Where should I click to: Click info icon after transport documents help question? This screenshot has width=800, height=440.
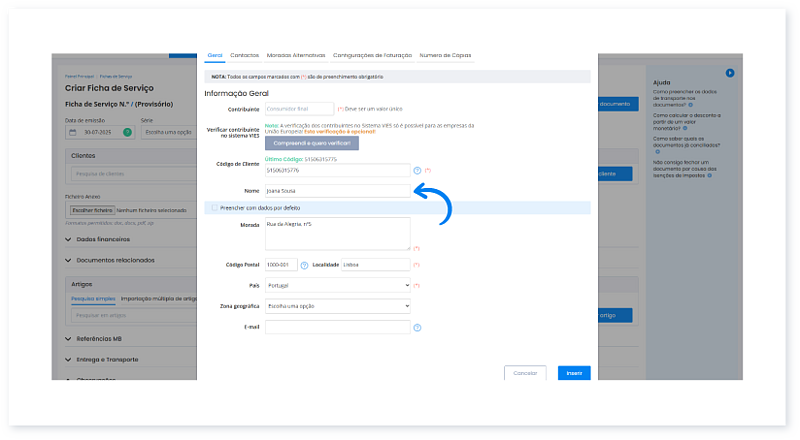click(689, 104)
